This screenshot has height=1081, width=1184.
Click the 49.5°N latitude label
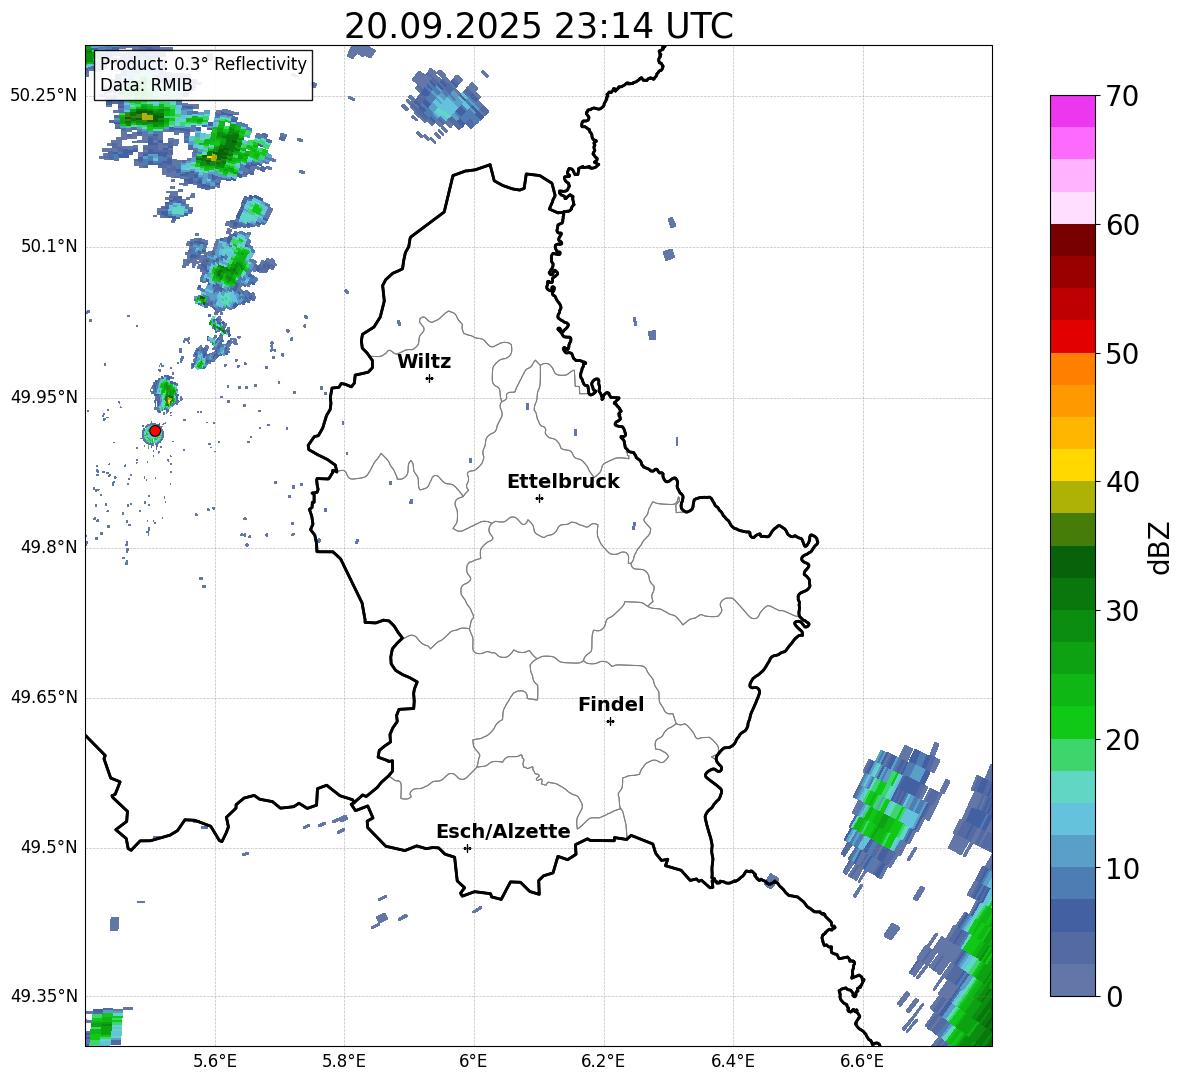[49, 847]
